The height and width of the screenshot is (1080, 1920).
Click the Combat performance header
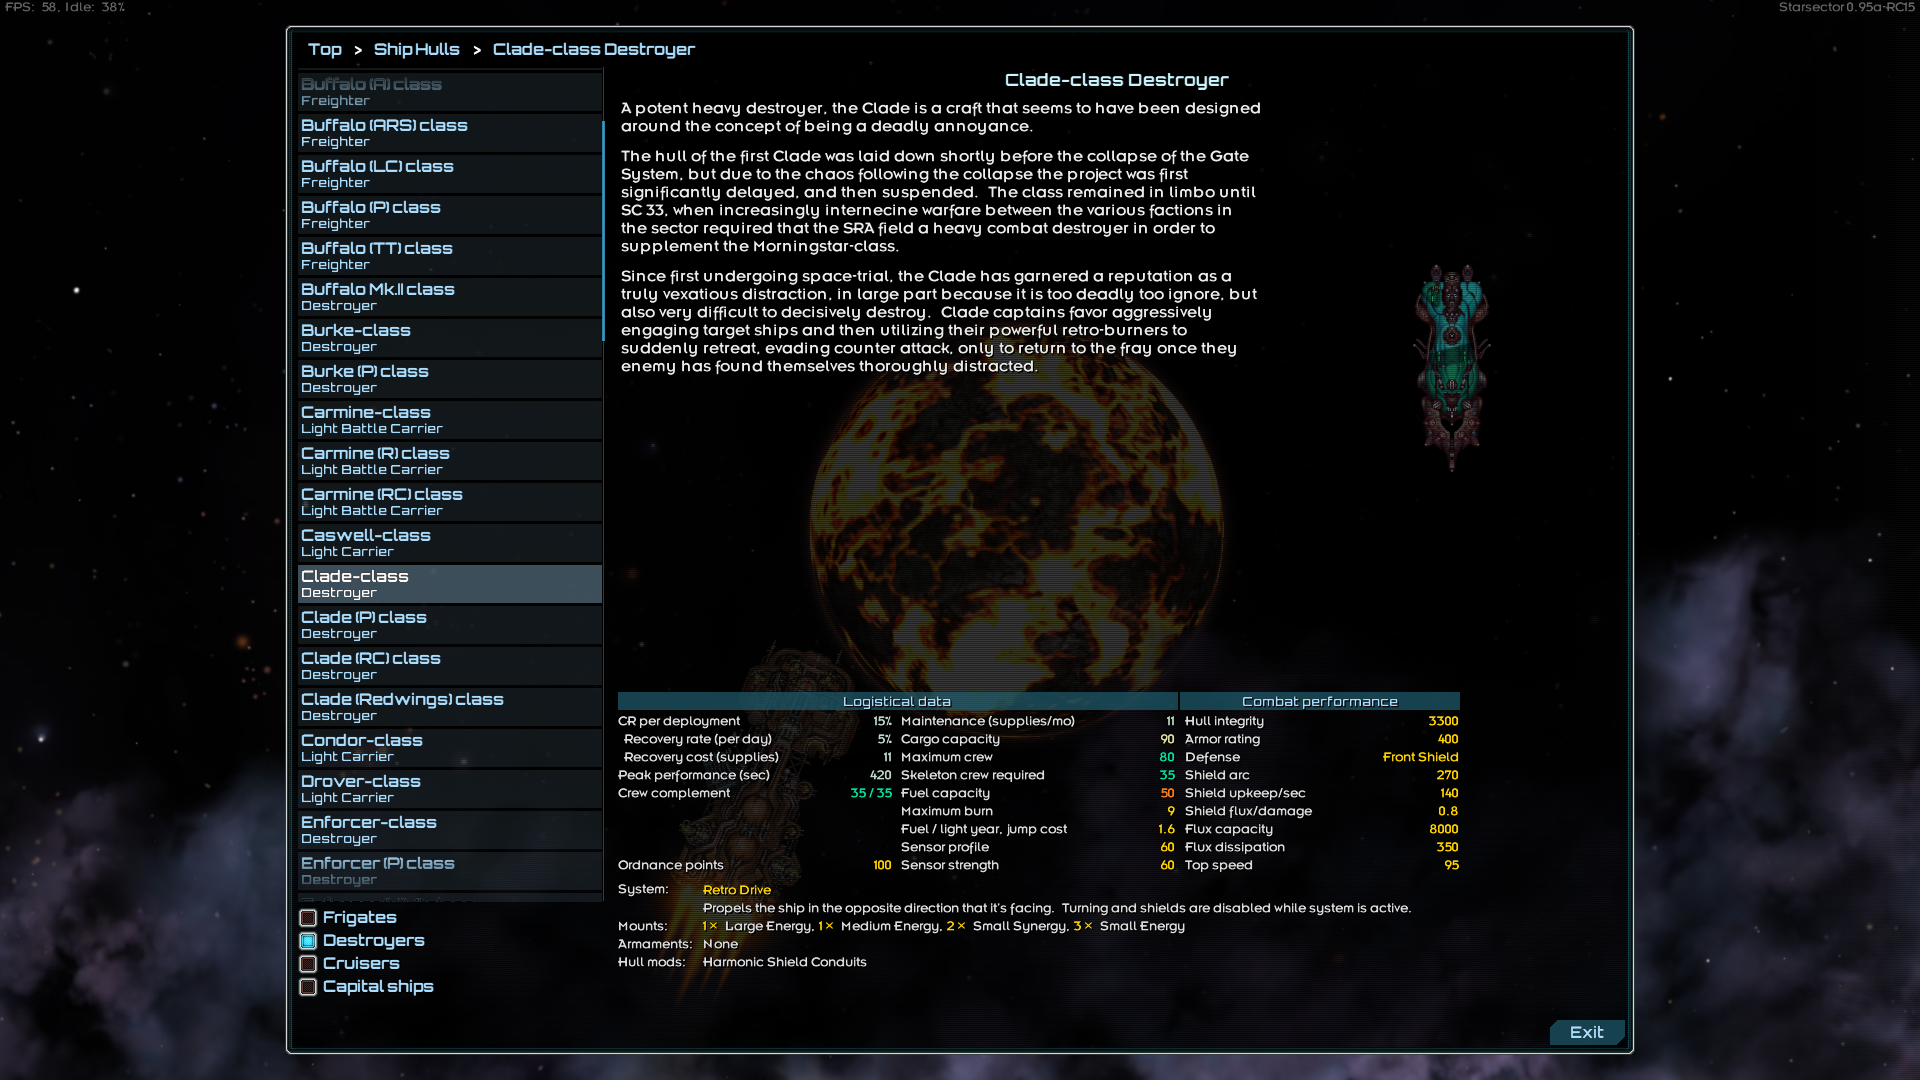(1319, 701)
